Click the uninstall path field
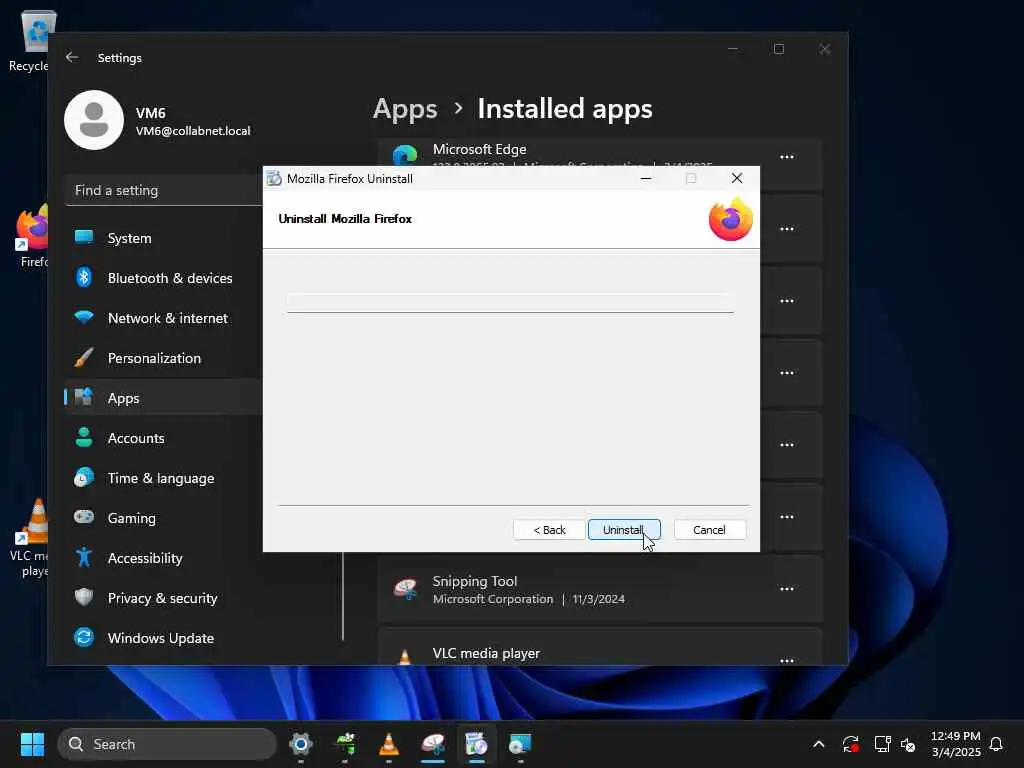The height and width of the screenshot is (768, 1024). [510, 302]
